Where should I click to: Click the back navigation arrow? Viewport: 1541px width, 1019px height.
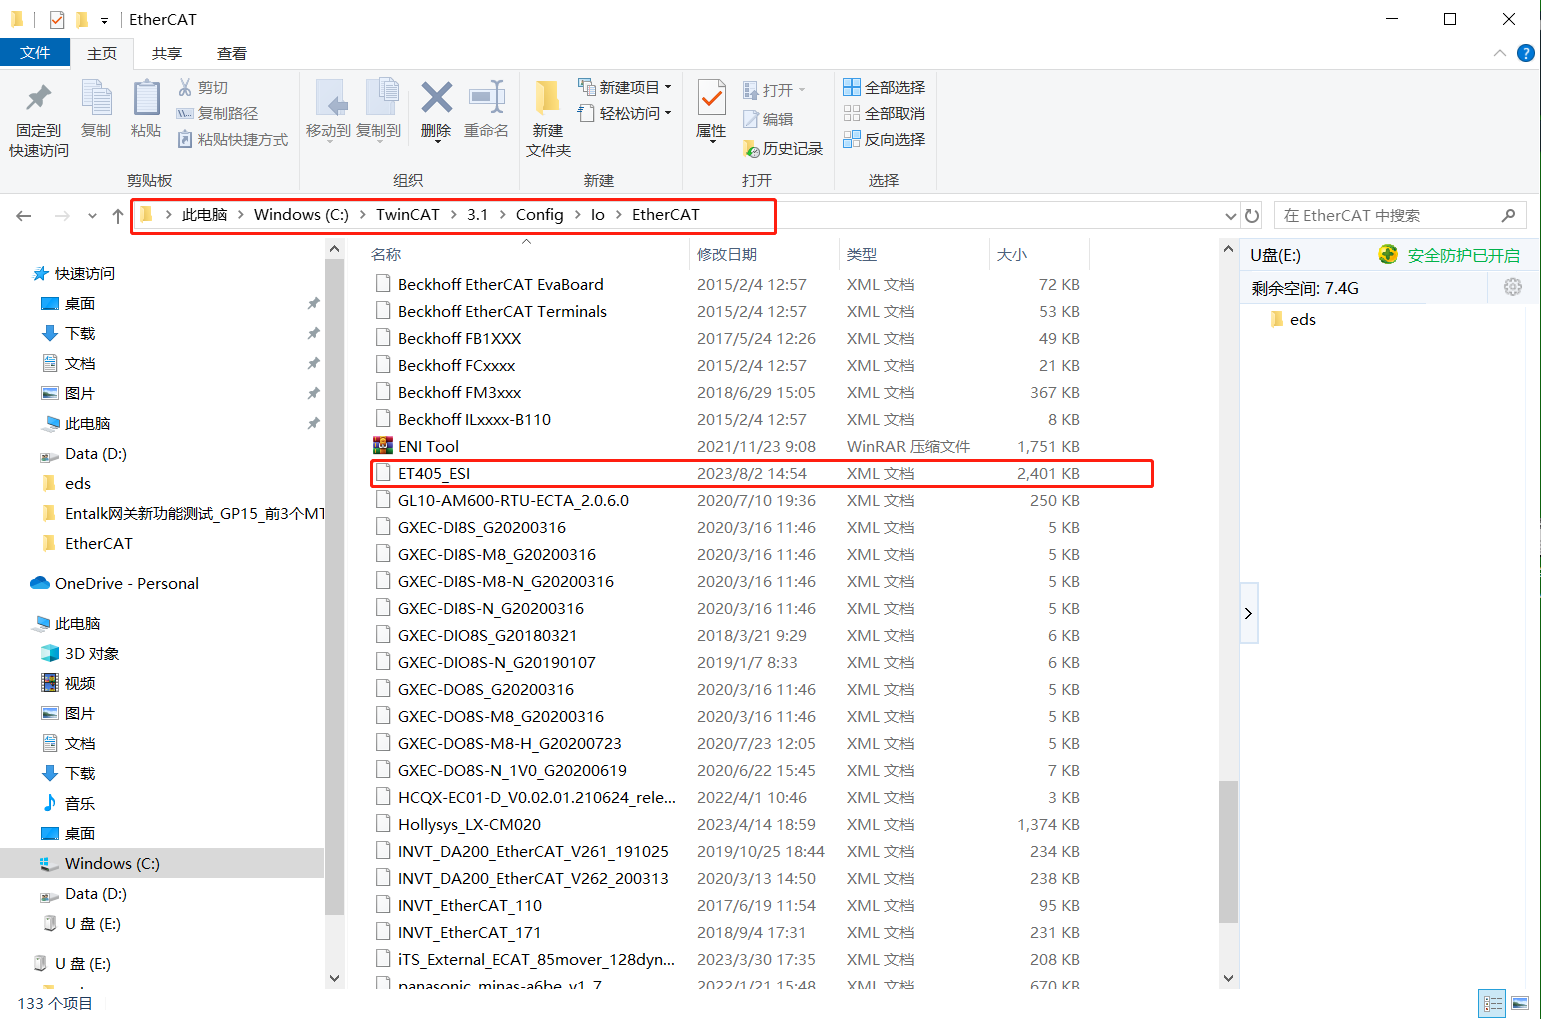click(x=24, y=215)
